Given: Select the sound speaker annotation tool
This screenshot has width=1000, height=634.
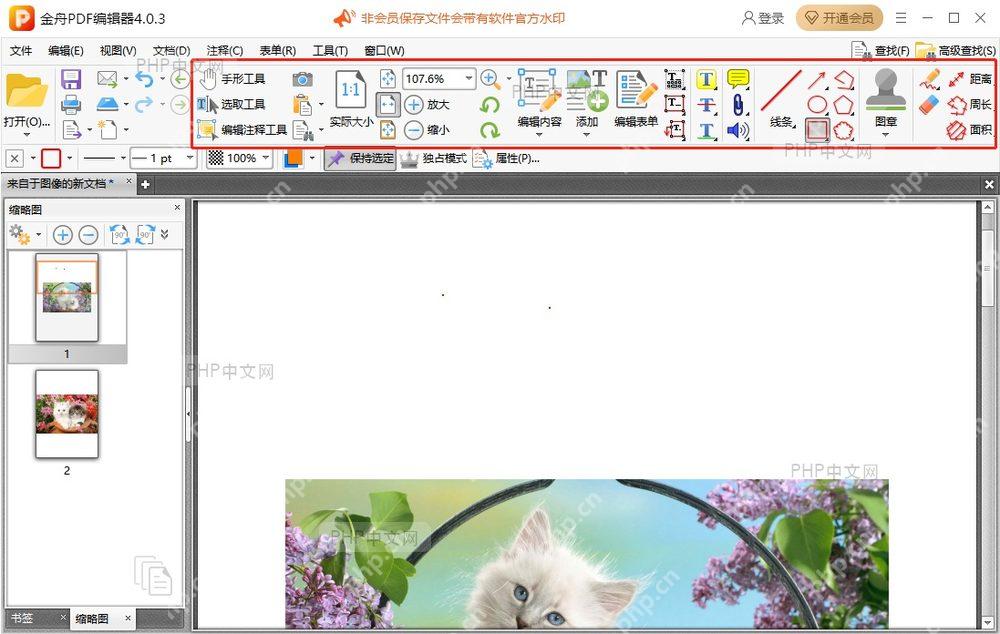Looking at the screenshot, I should point(738,130).
